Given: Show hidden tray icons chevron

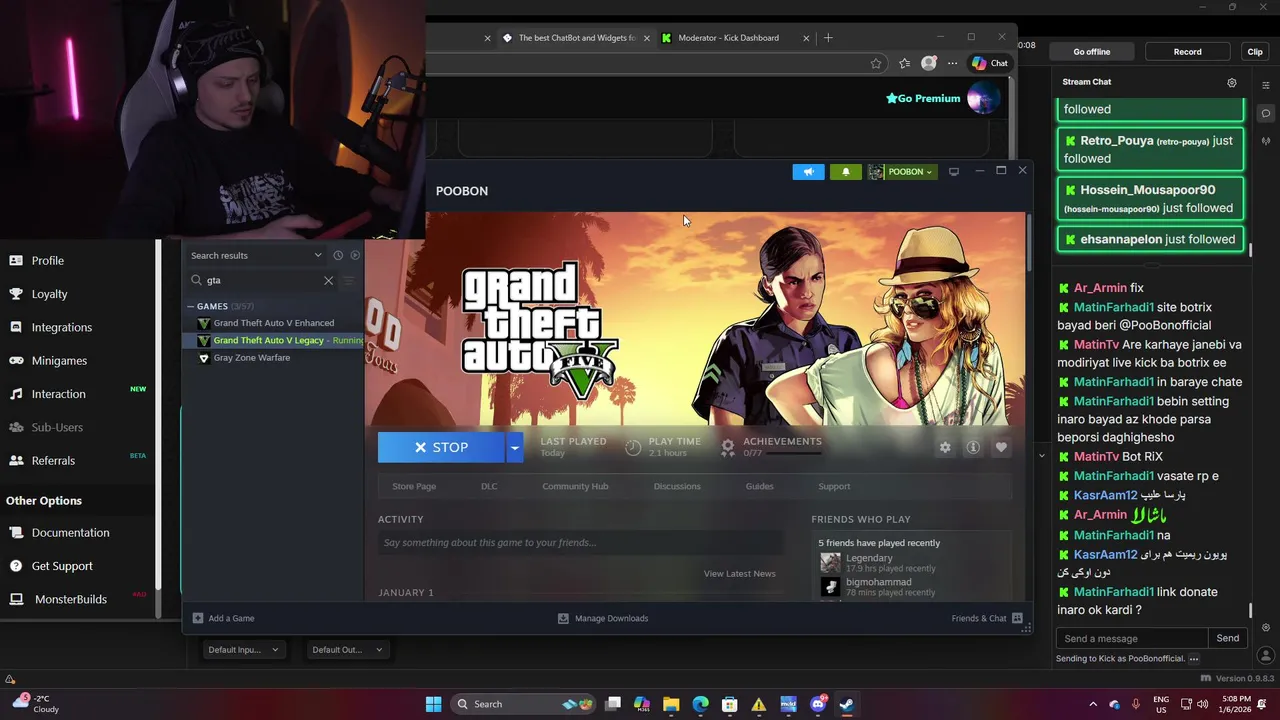Looking at the screenshot, I should coord(1092,704).
